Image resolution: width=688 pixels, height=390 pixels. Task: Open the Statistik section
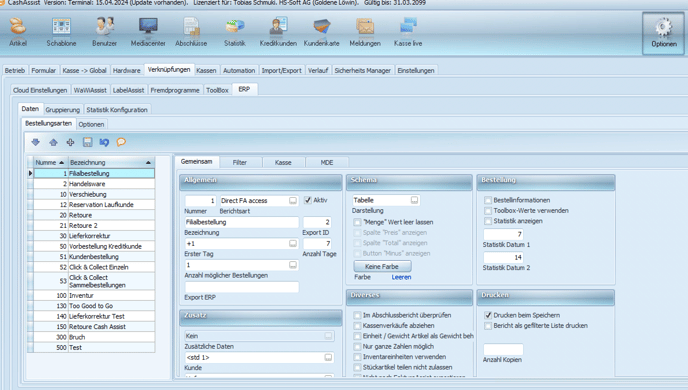coord(235,32)
